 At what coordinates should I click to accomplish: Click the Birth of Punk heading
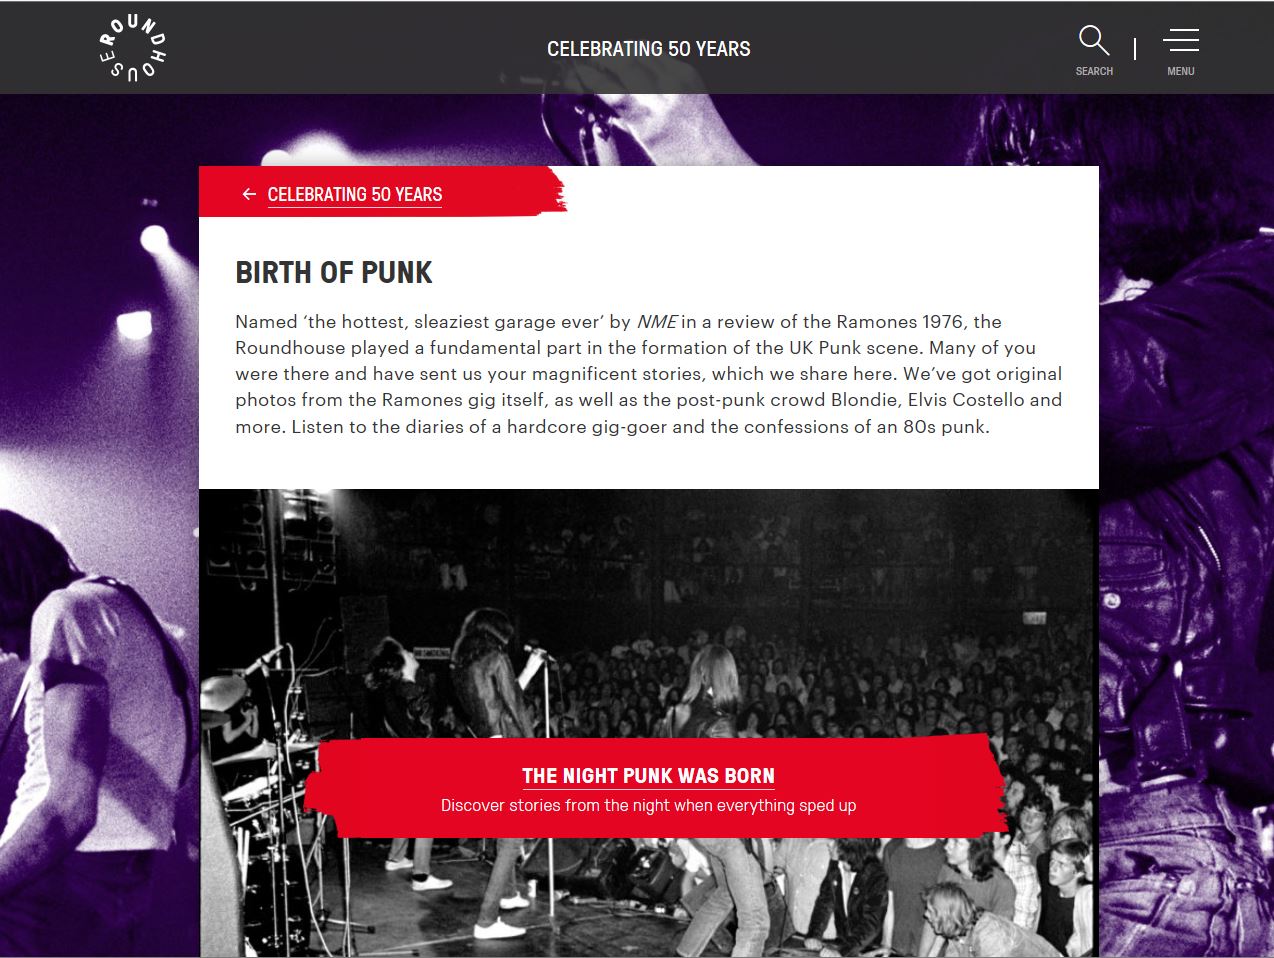coord(334,272)
